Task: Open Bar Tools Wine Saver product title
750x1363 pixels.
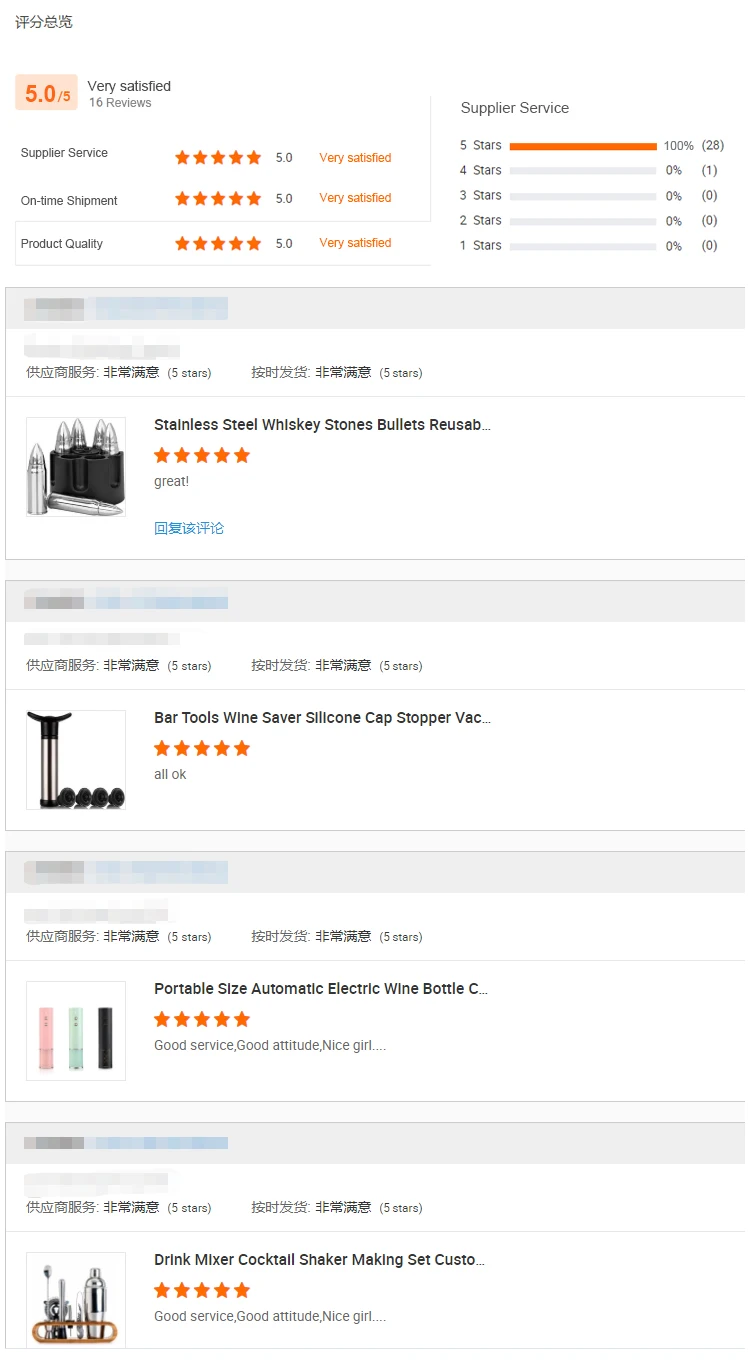Action: (322, 718)
